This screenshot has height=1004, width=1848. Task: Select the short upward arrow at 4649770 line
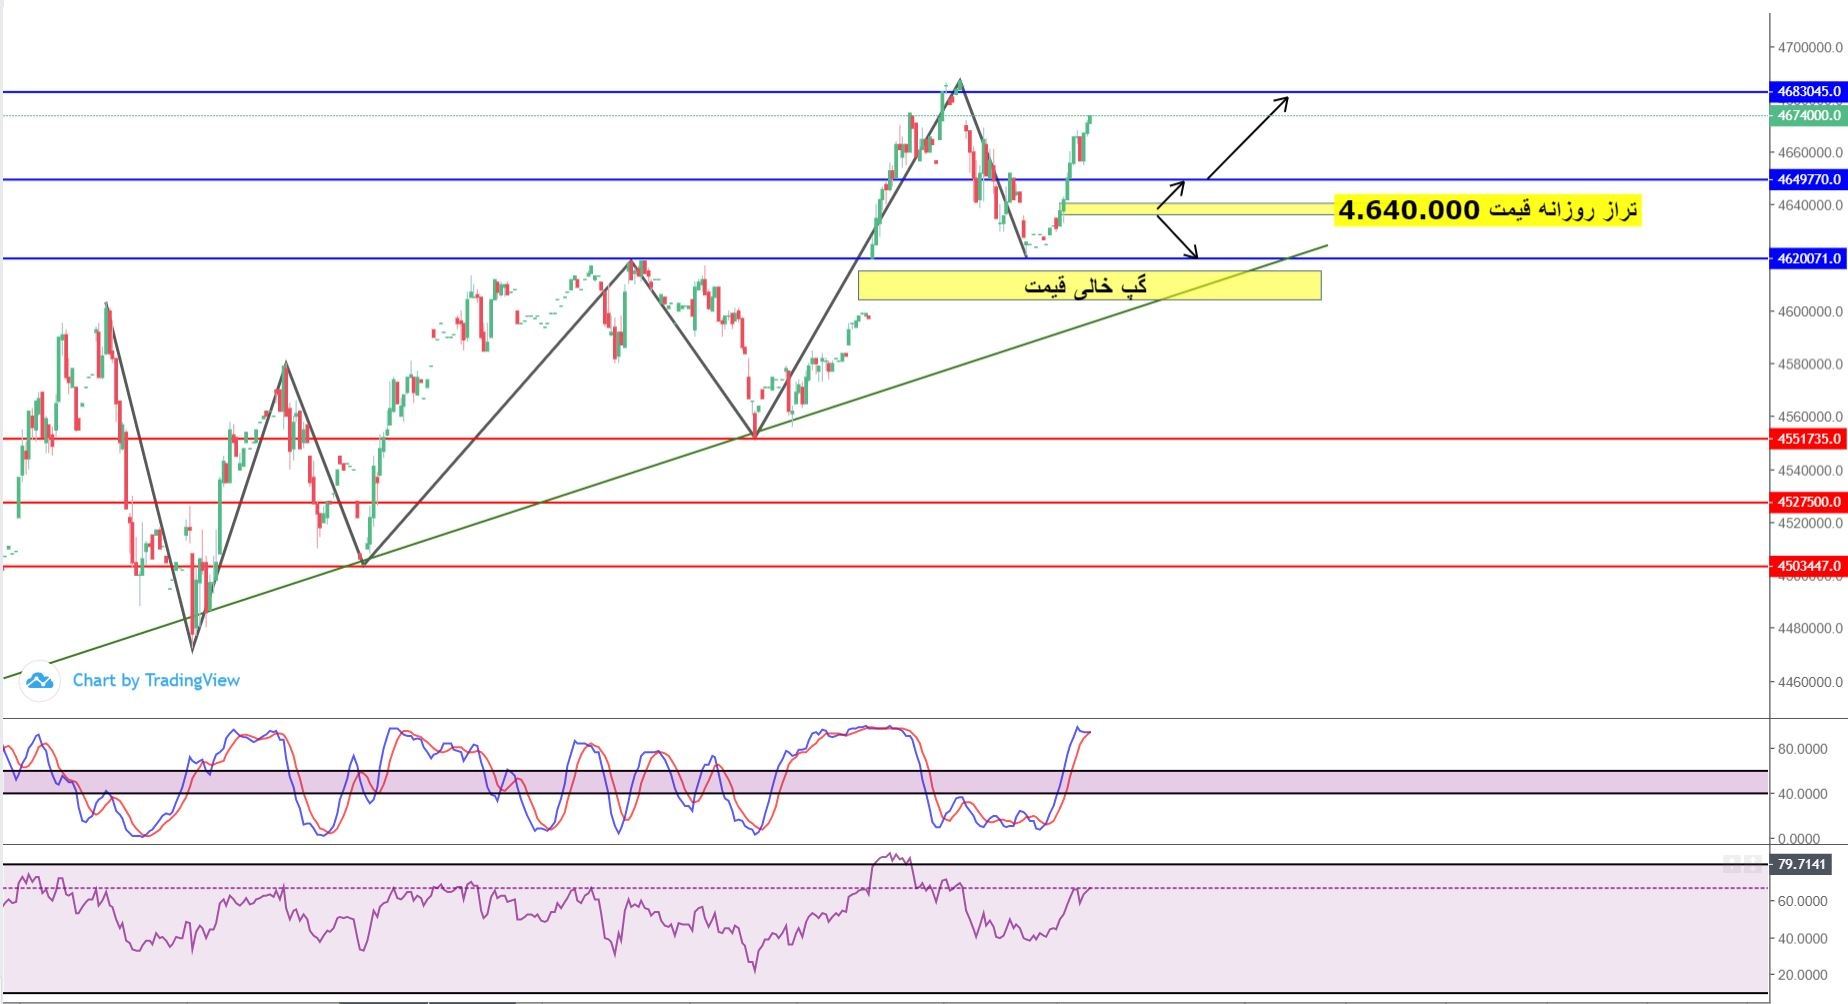pos(1180,185)
